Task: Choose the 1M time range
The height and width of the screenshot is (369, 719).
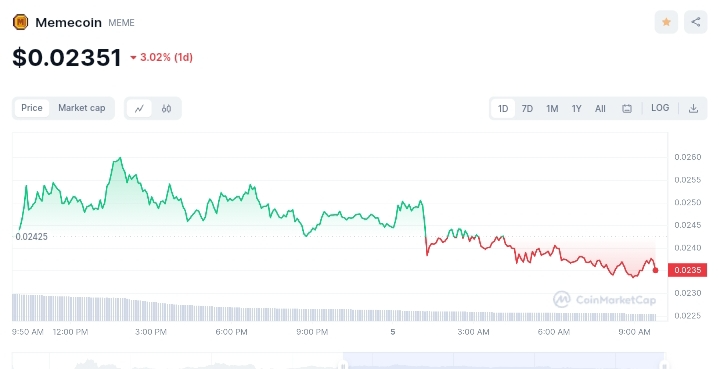Action: (x=552, y=109)
